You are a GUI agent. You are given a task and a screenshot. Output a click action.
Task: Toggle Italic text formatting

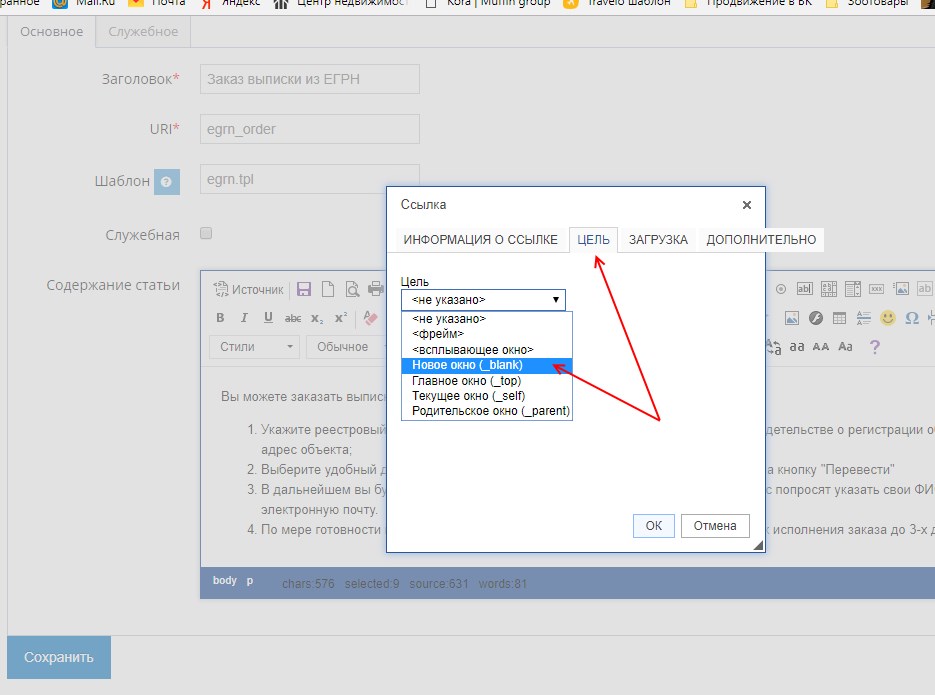point(244,318)
